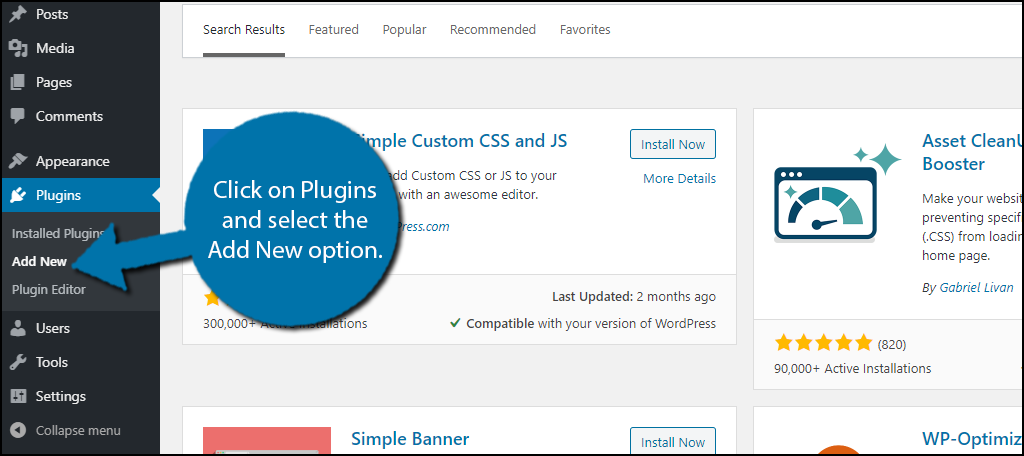The image size is (1024, 456).
Task: Open the Recommended plugins tab
Action: 493,29
